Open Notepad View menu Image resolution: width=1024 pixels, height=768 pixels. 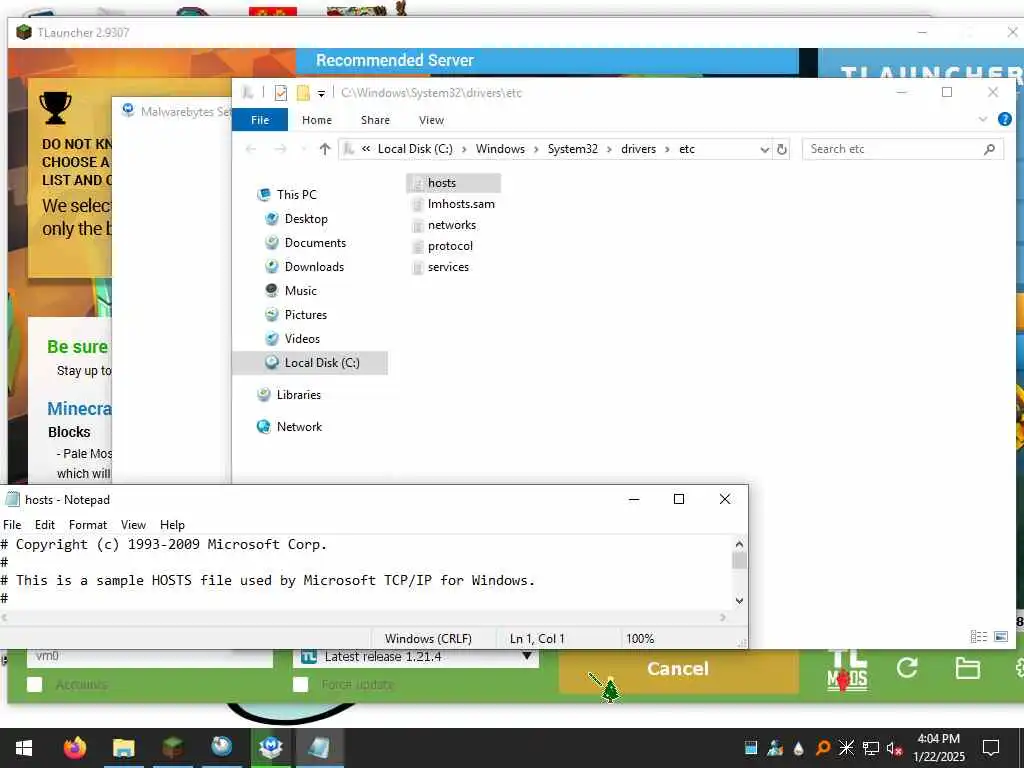click(x=133, y=525)
